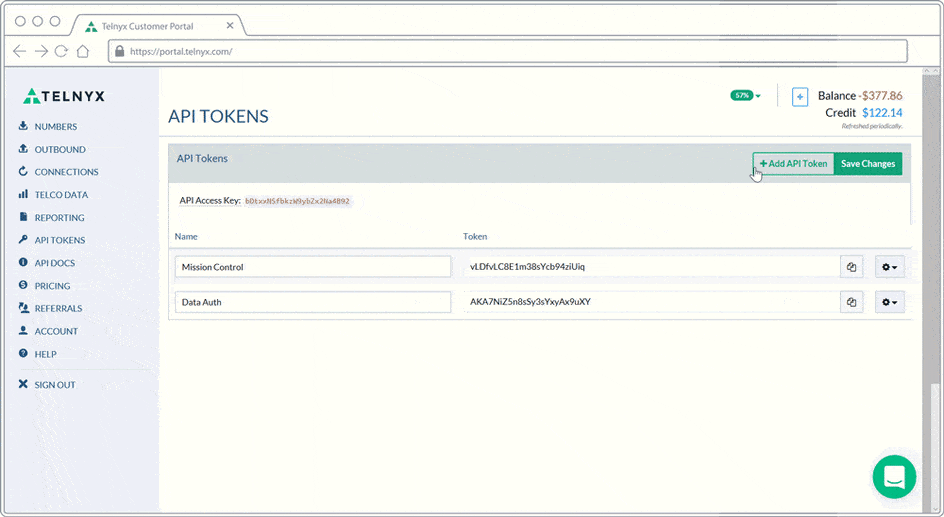This screenshot has width=944, height=517.
Task: Open API Docs page
Action: (55, 263)
